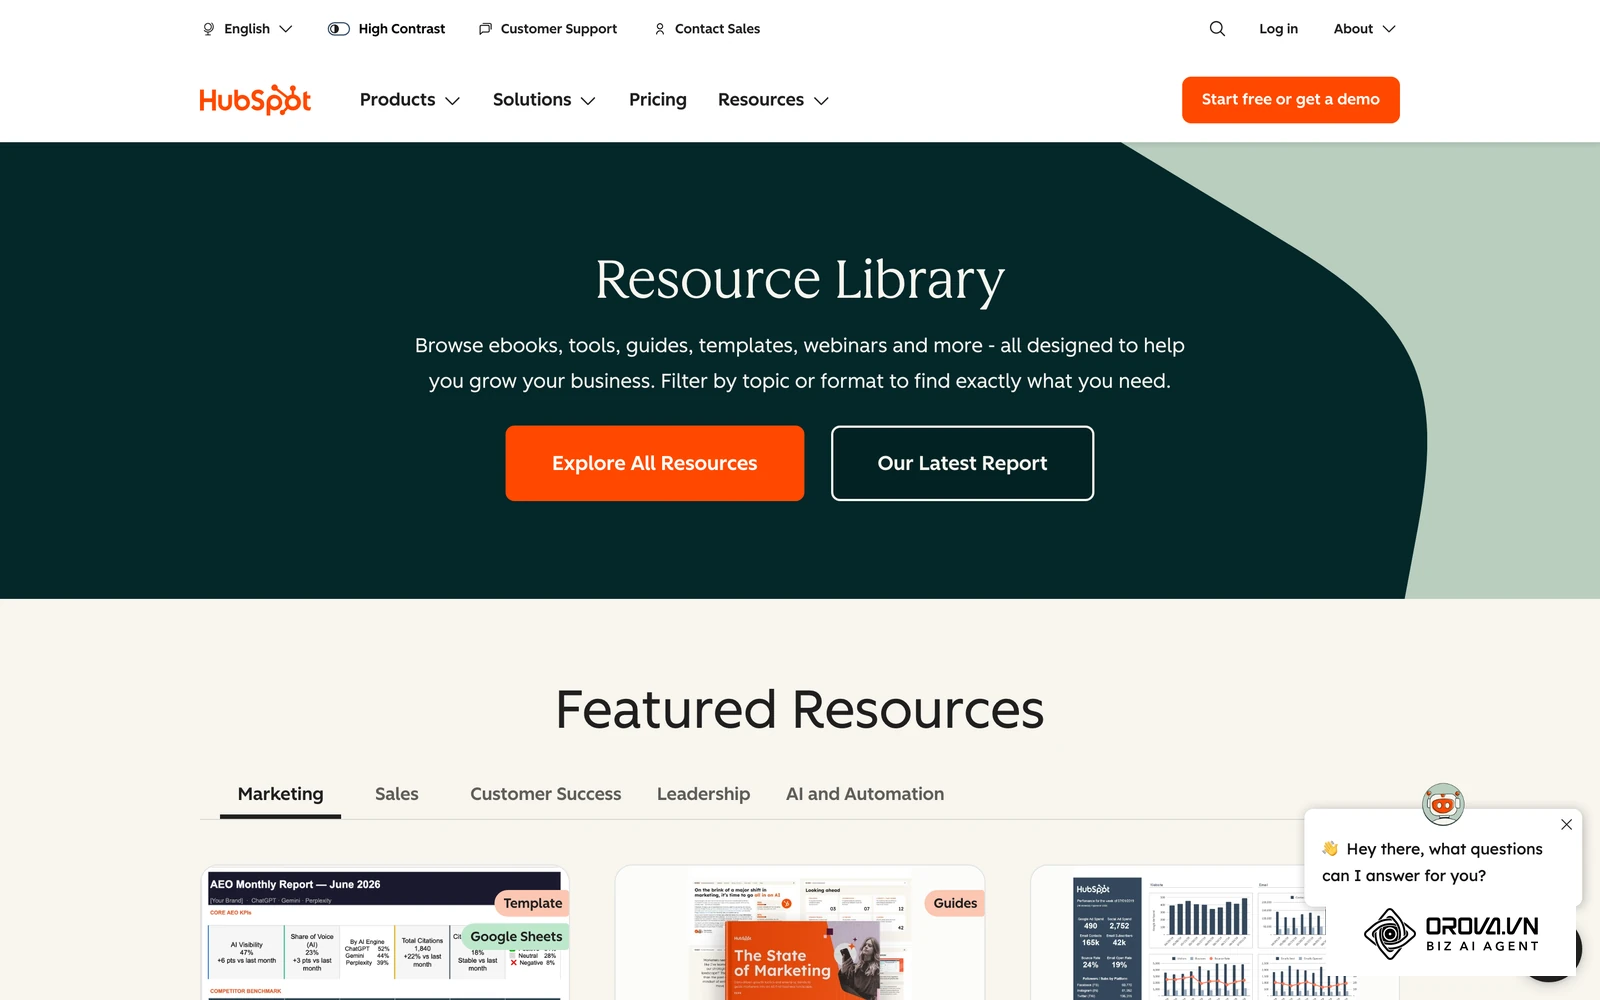1600x1000 pixels.
Task: Click the Featured Resources heading
Action: (800, 710)
